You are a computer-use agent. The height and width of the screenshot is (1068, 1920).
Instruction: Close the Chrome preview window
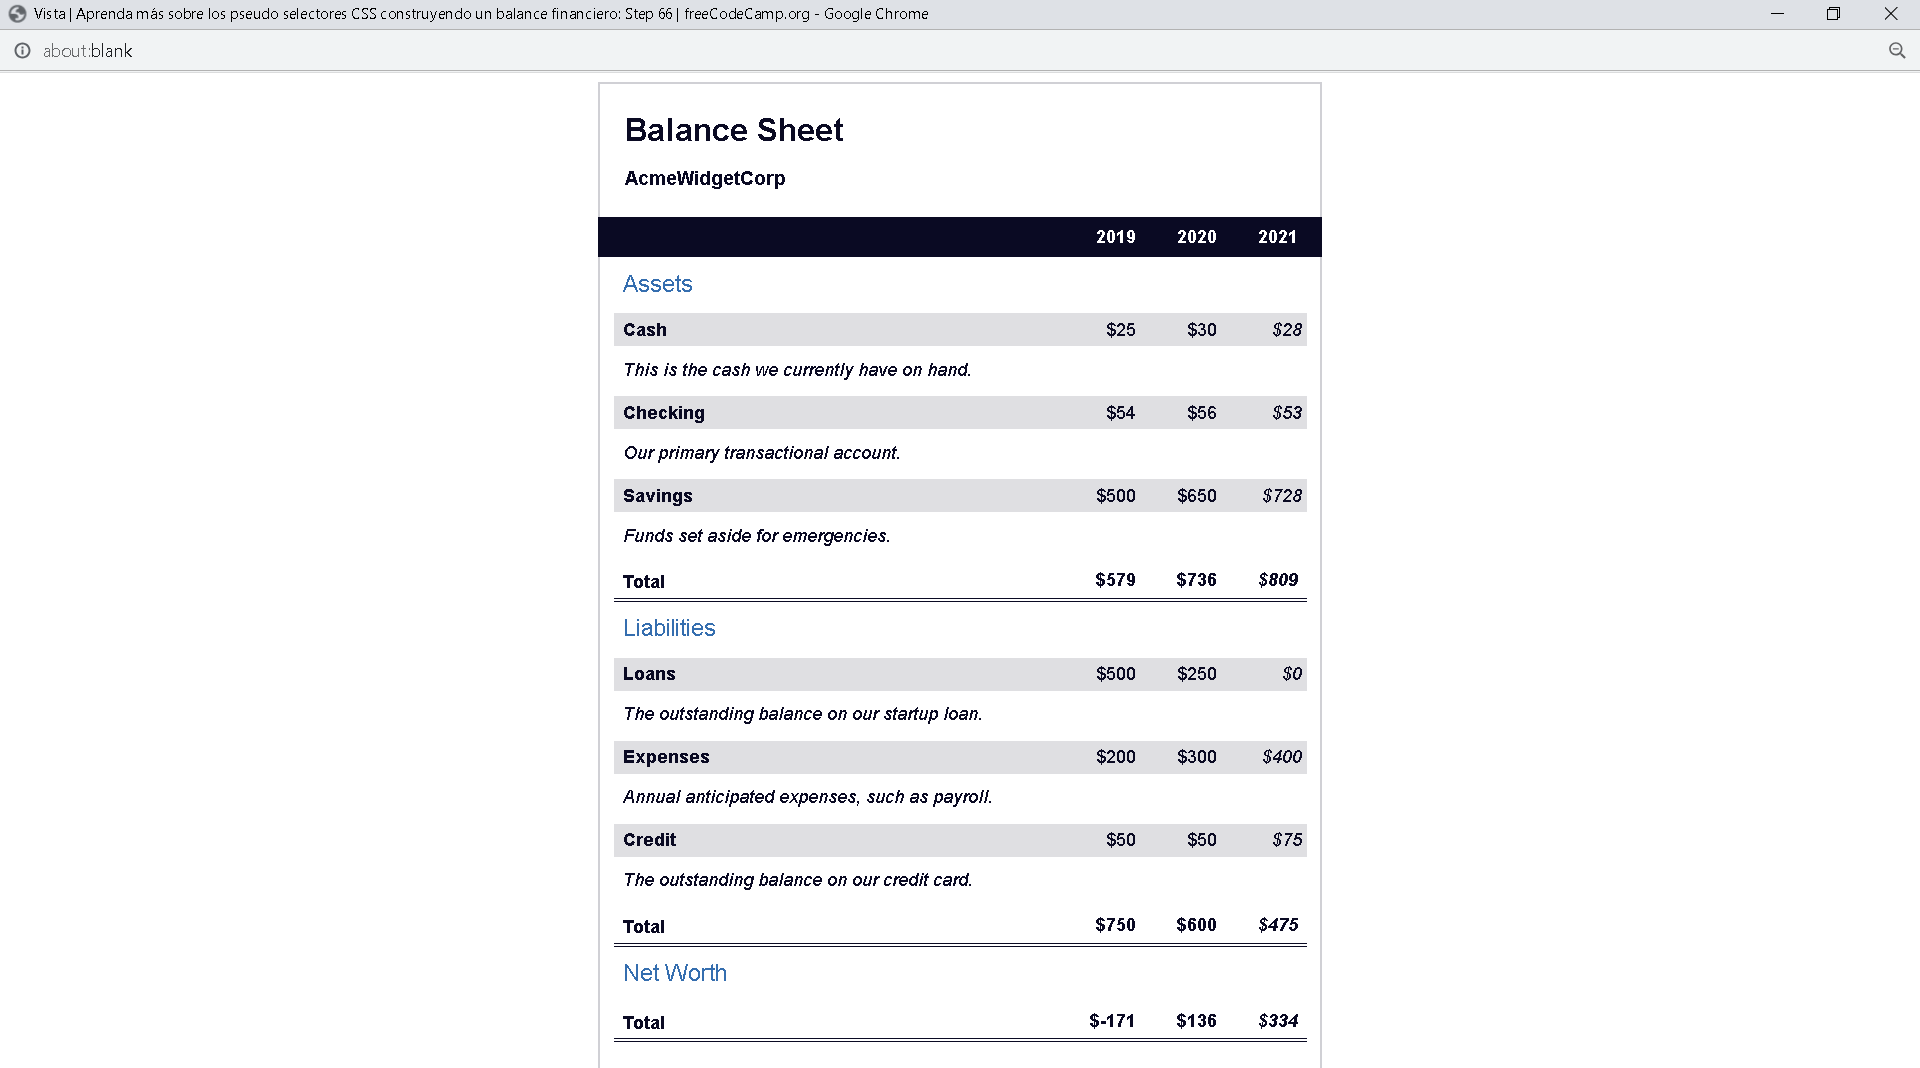click(1890, 14)
